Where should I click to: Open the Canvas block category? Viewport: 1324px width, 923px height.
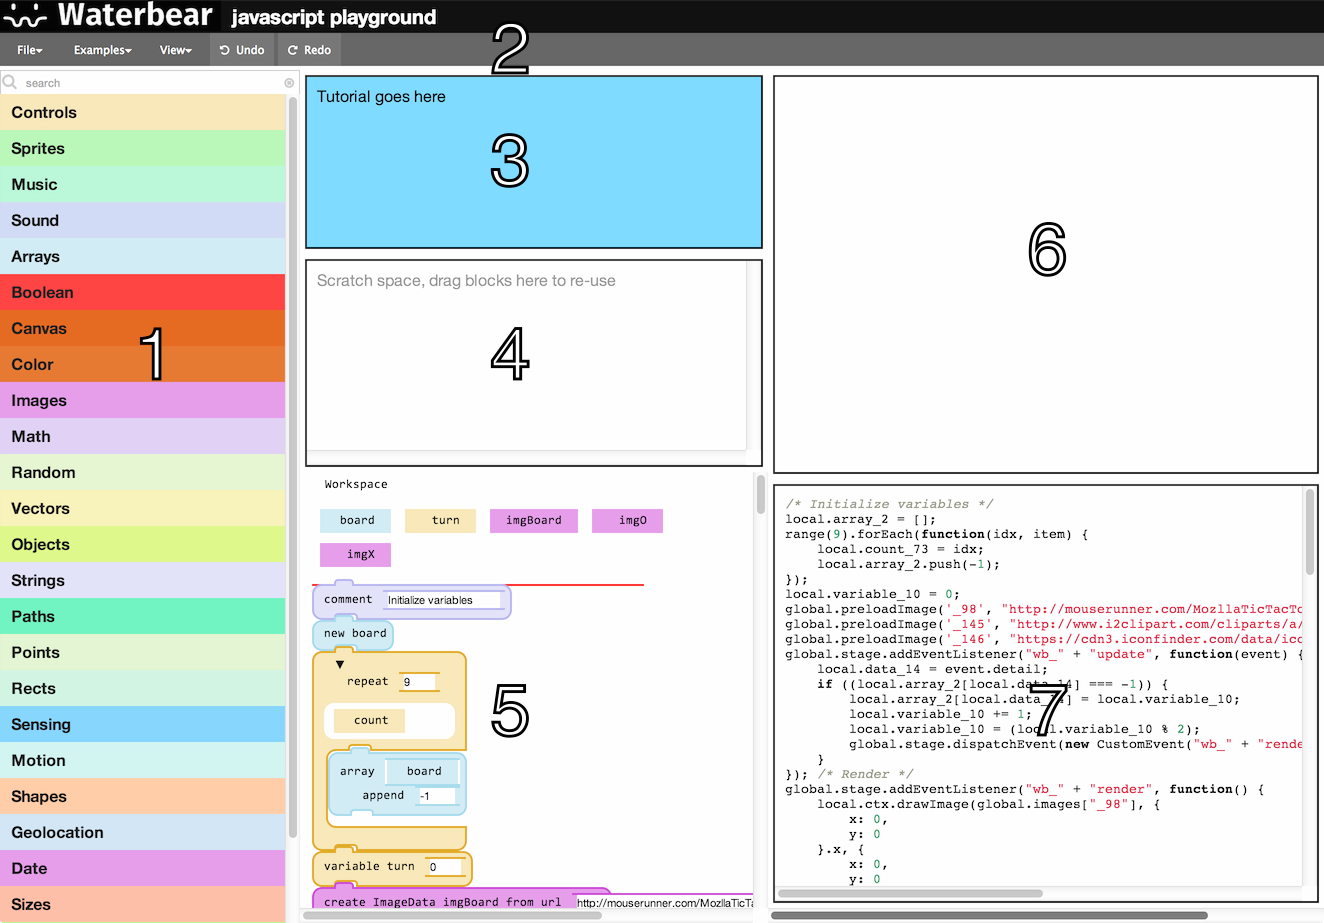point(143,328)
